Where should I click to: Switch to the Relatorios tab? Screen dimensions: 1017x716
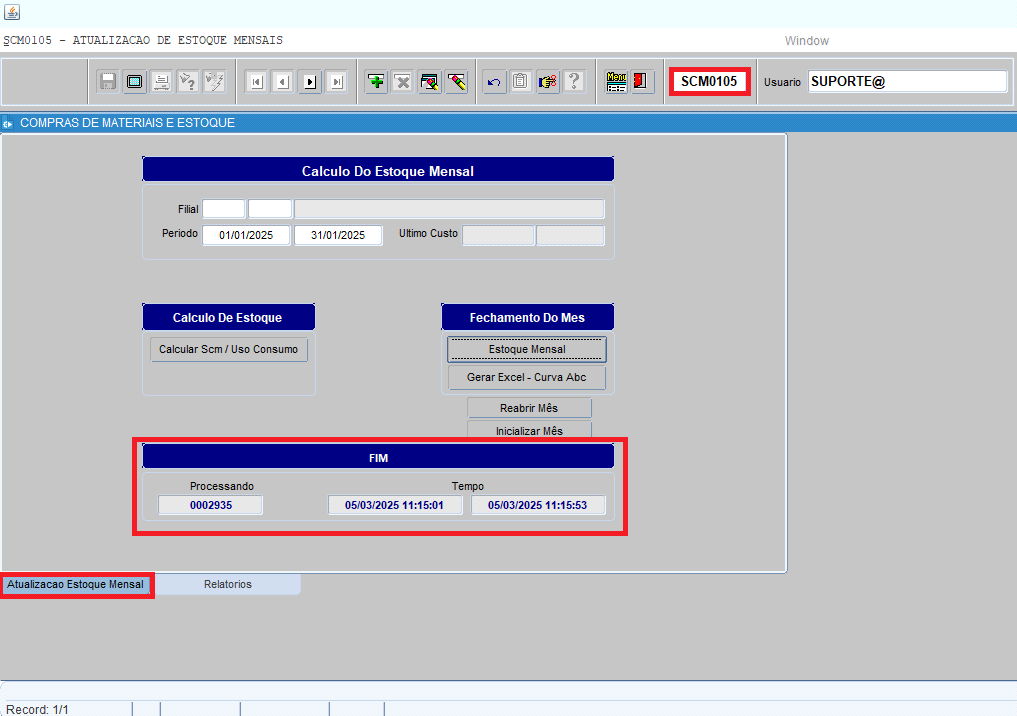coord(228,584)
